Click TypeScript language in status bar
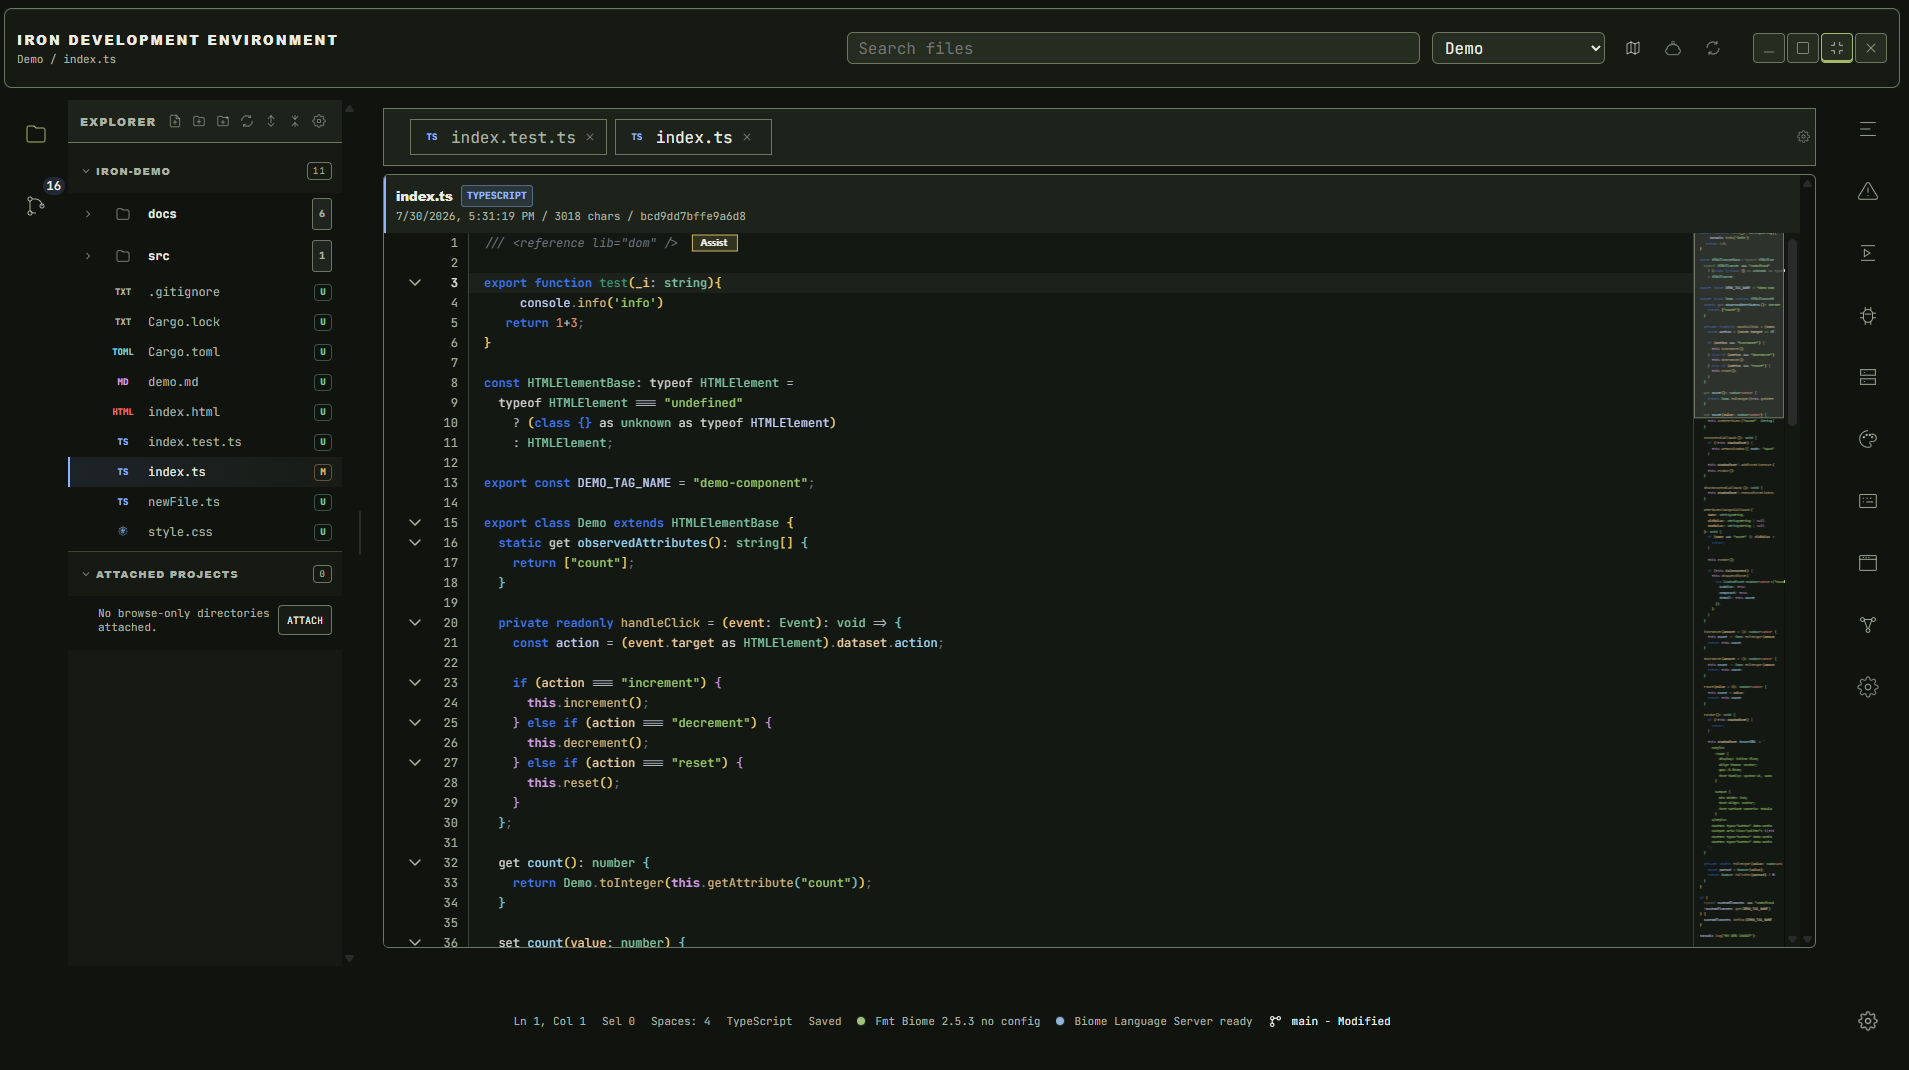 [x=759, y=1021]
